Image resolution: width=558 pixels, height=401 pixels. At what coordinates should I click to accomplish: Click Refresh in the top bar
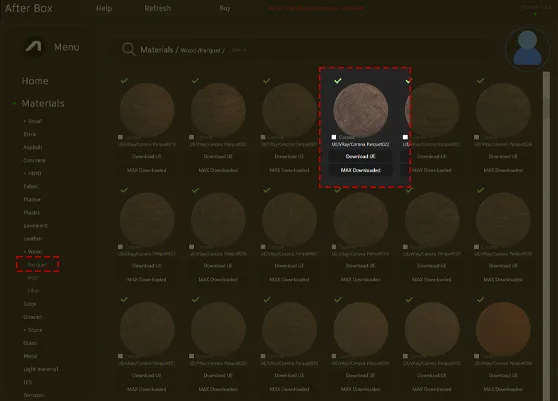pyautogui.click(x=158, y=8)
